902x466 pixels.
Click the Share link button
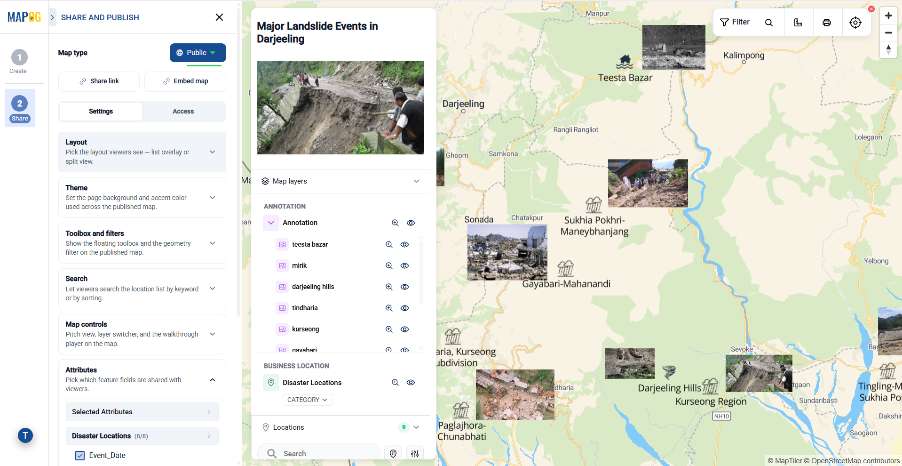[99, 81]
